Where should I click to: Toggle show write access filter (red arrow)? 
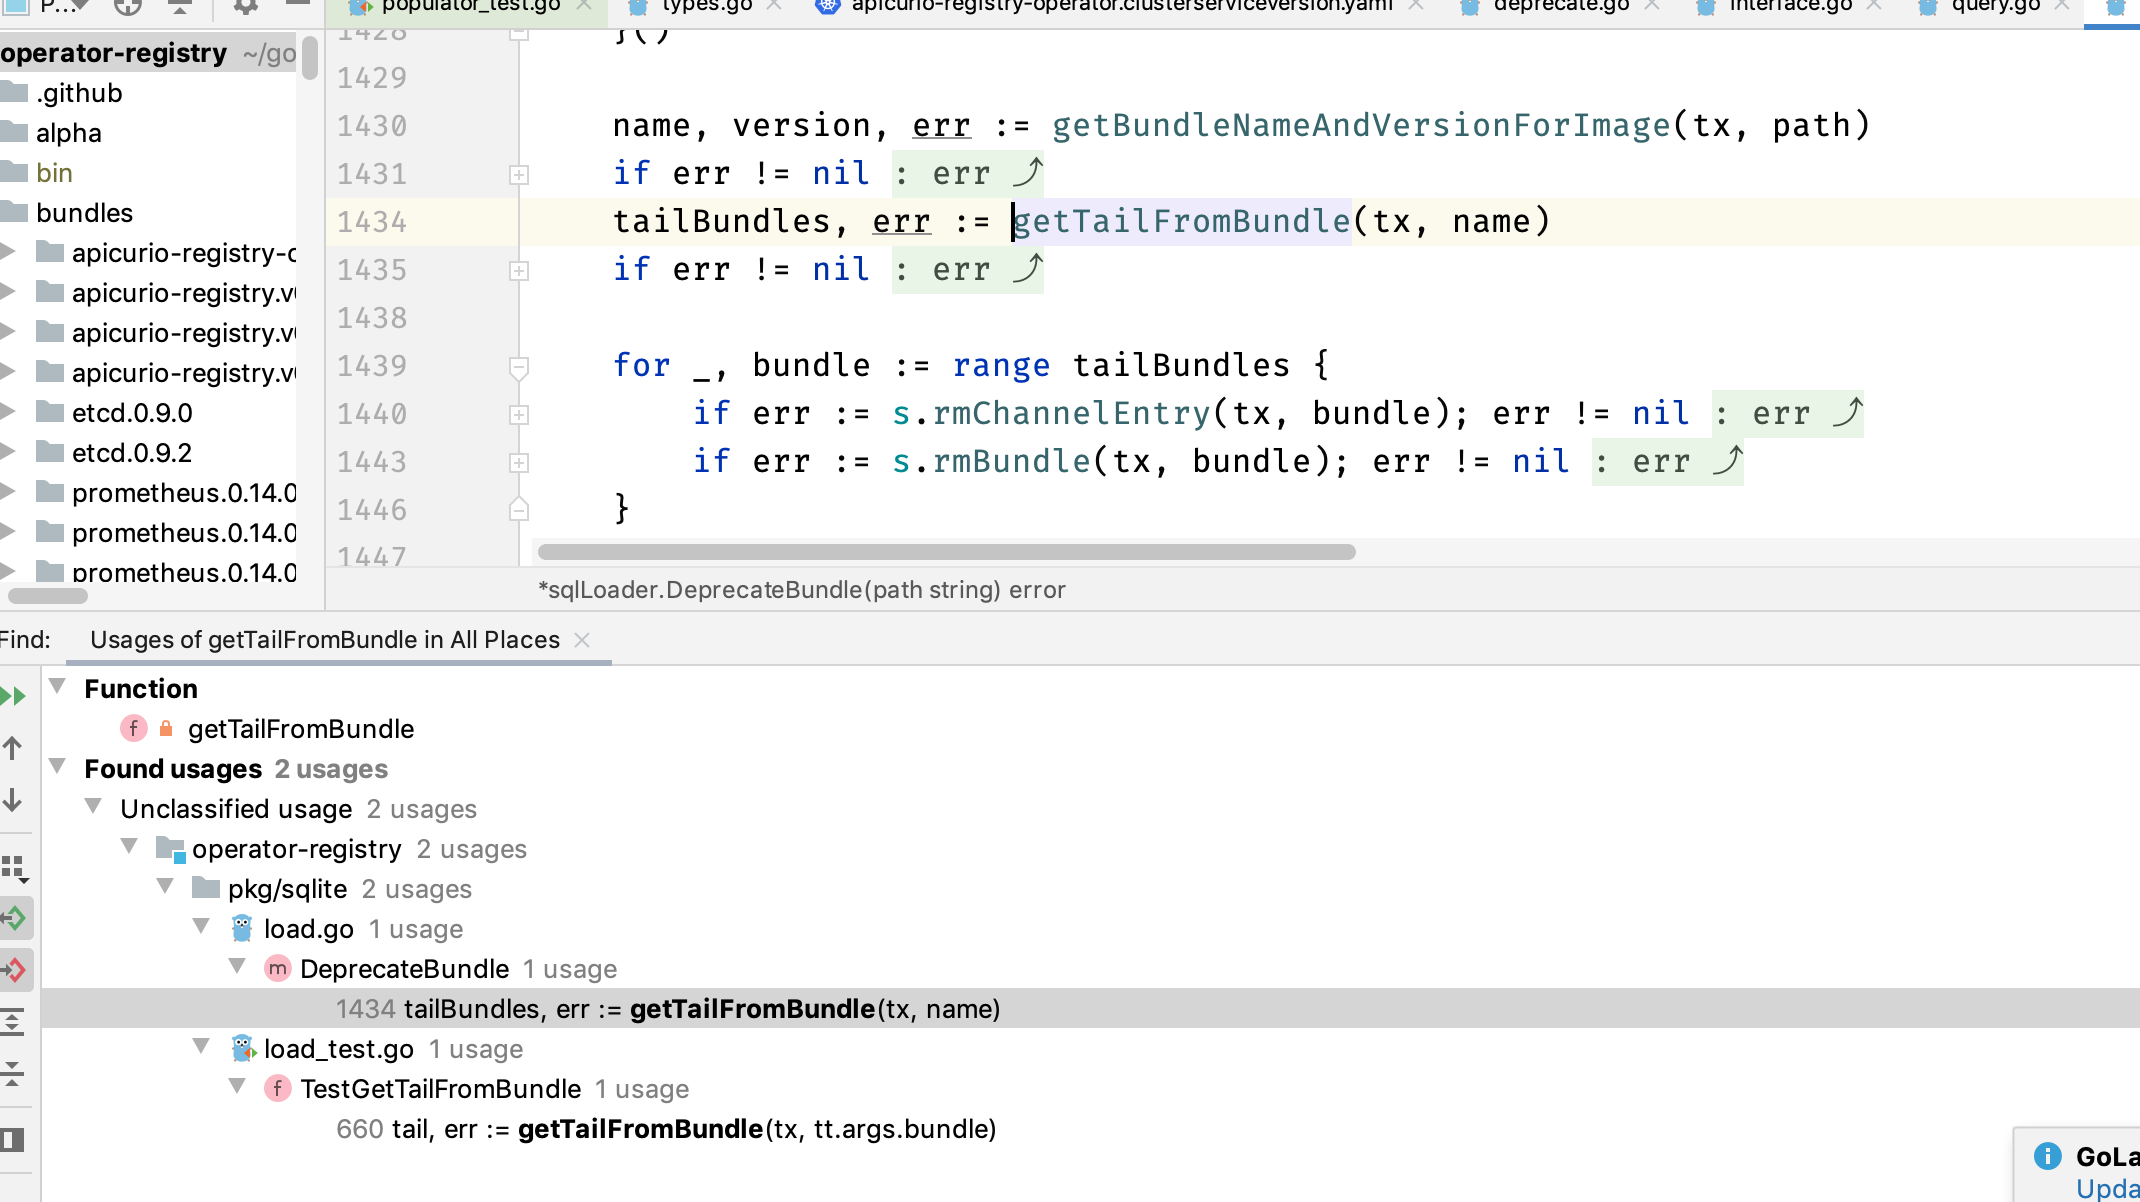coord(14,969)
